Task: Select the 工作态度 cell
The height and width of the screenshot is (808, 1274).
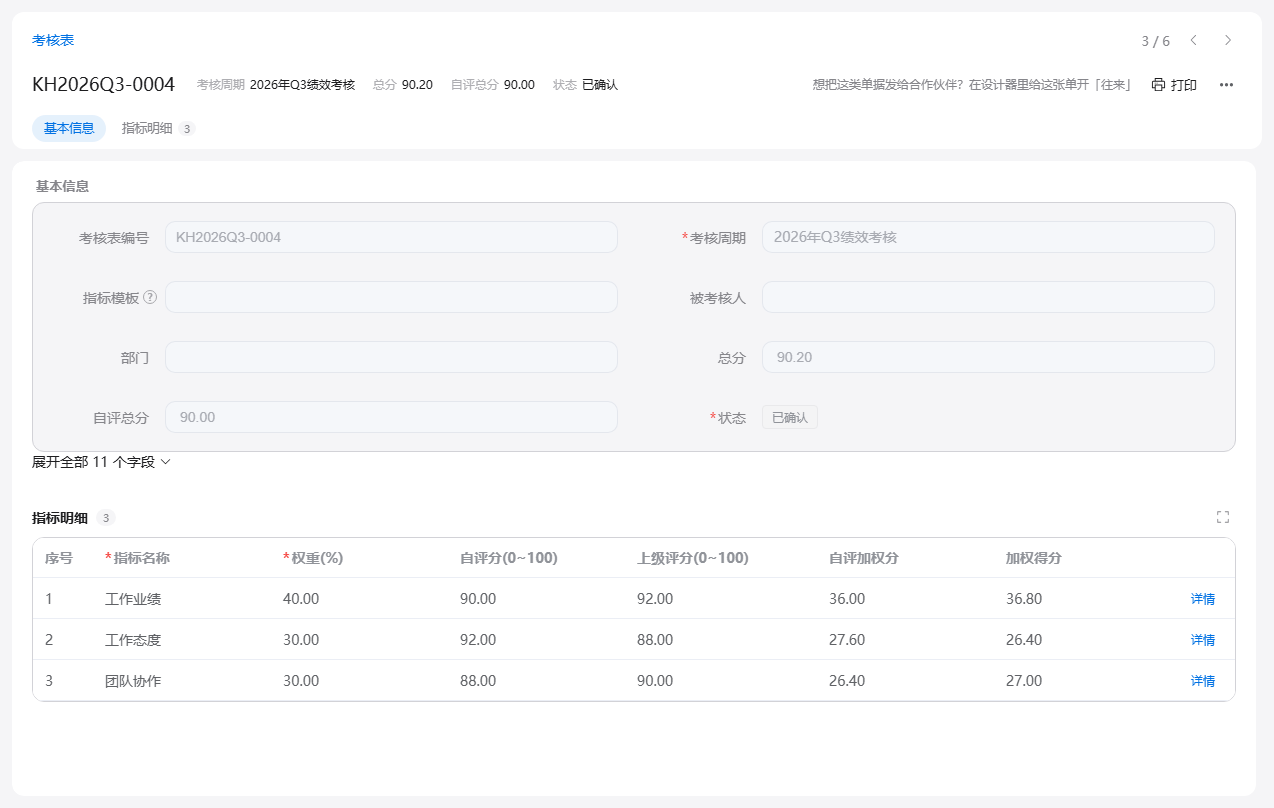Action: pyautogui.click(x=133, y=640)
